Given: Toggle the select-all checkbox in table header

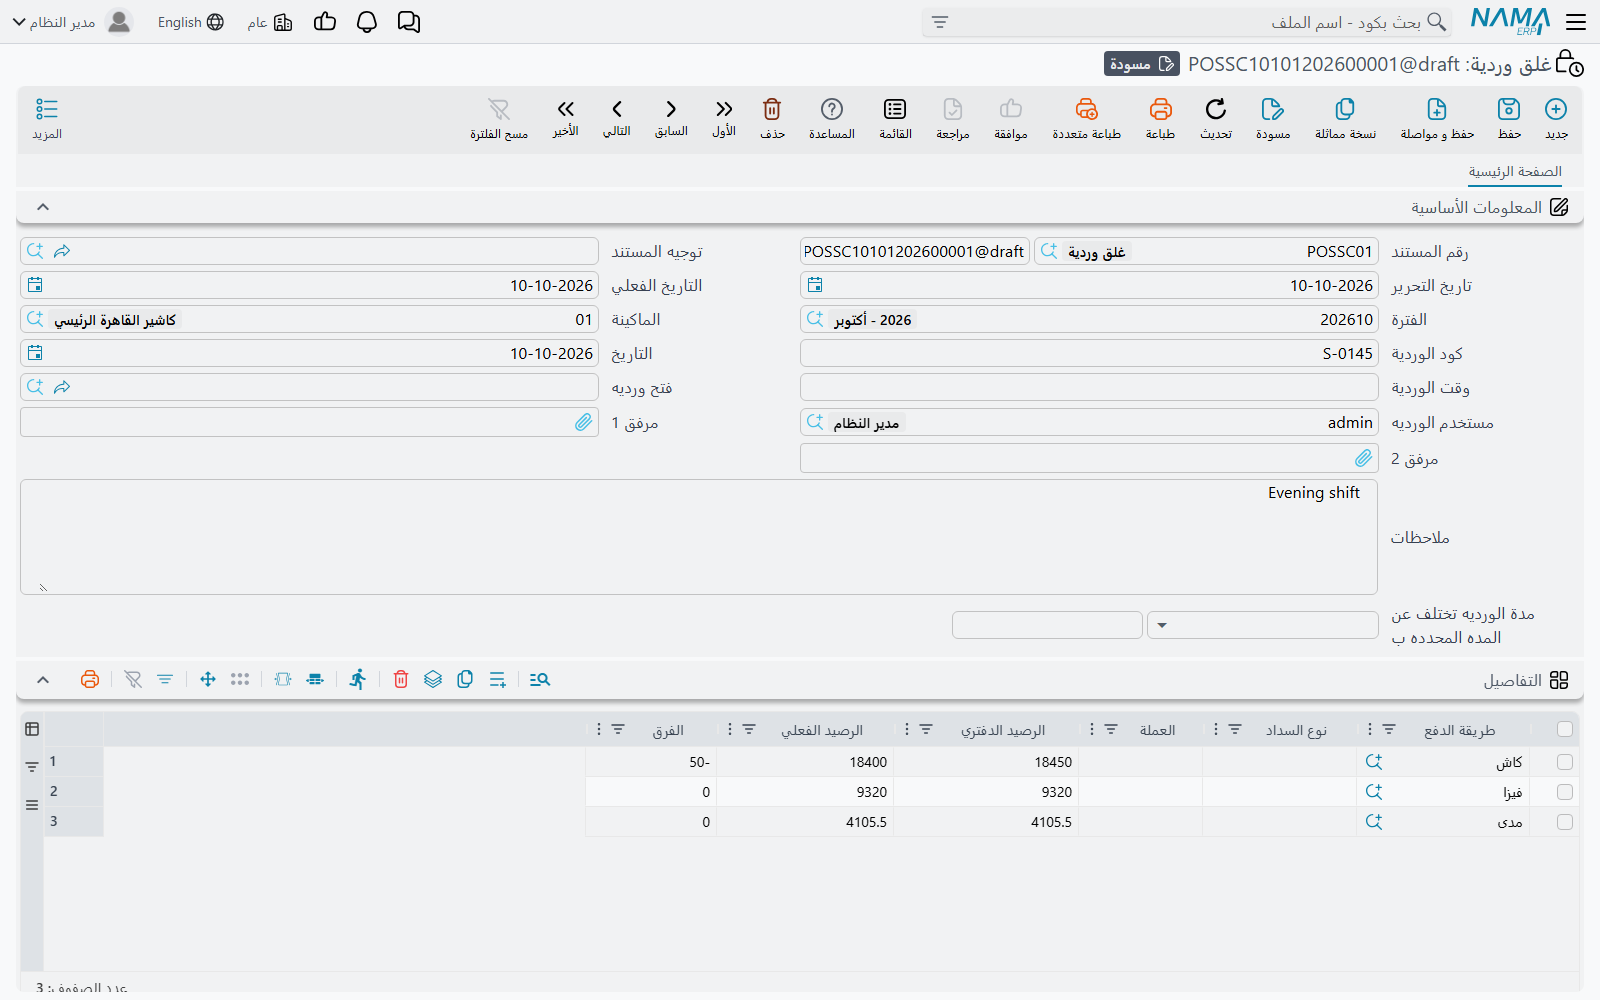Looking at the screenshot, I should coord(1565,730).
